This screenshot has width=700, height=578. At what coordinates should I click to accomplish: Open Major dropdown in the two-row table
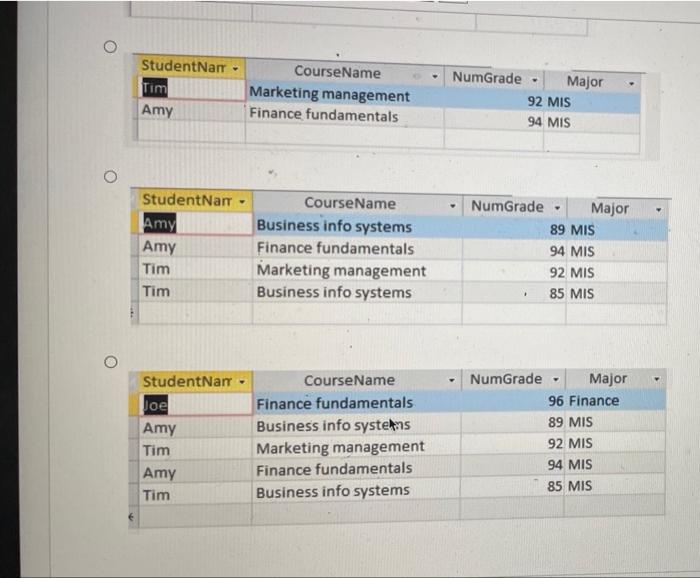pos(631,83)
